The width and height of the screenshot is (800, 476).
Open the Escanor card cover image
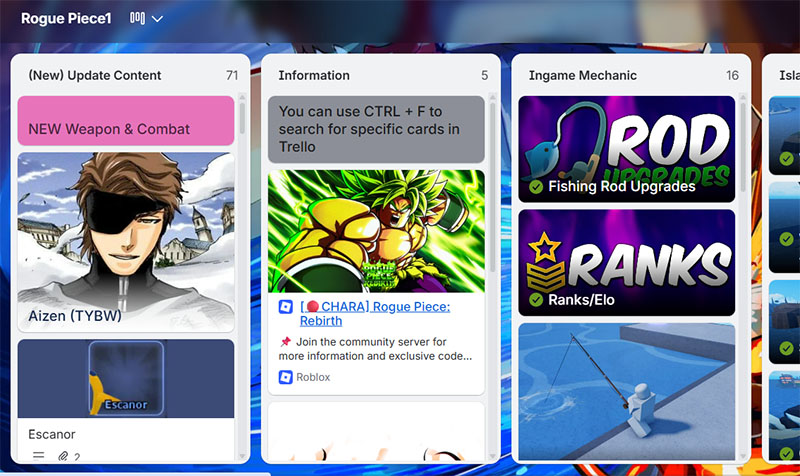(126, 379)
